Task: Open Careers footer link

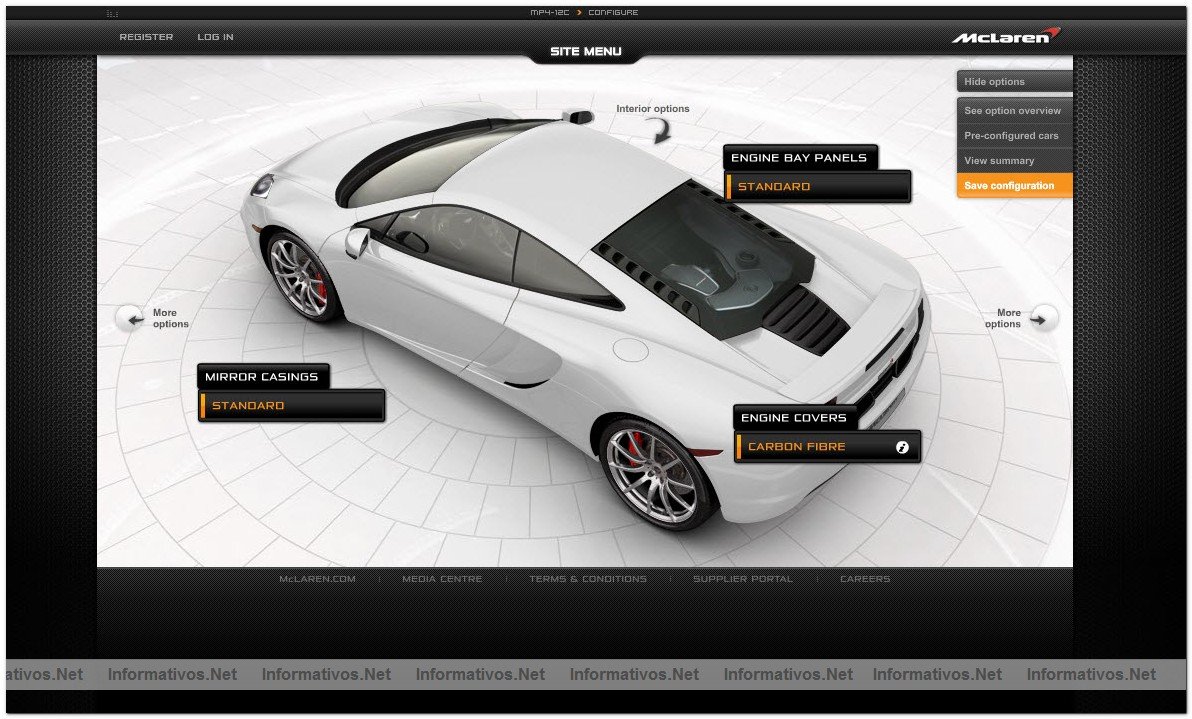Action: pos(865,579)
